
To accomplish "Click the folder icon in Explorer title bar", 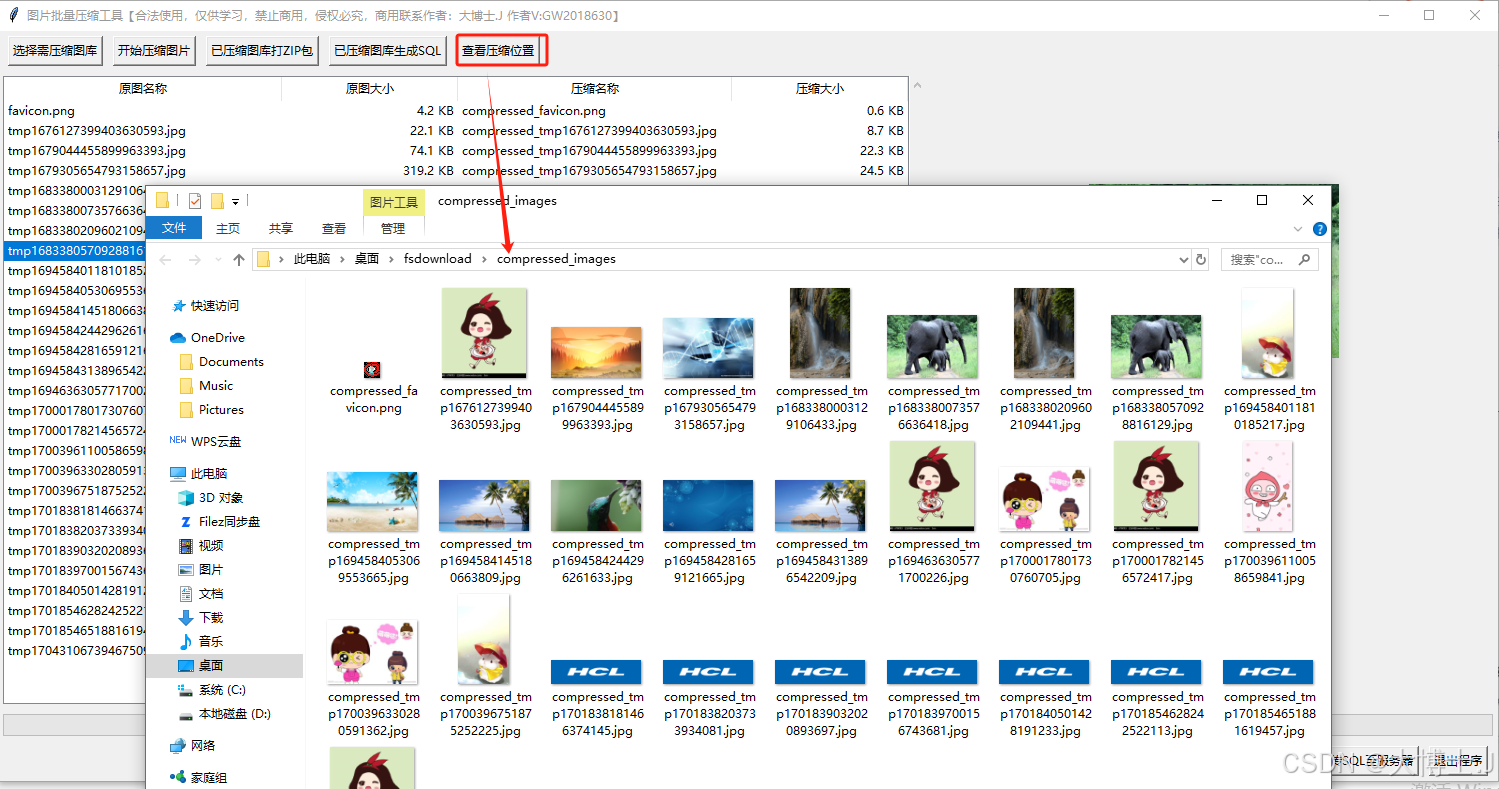I will point(163,201).
